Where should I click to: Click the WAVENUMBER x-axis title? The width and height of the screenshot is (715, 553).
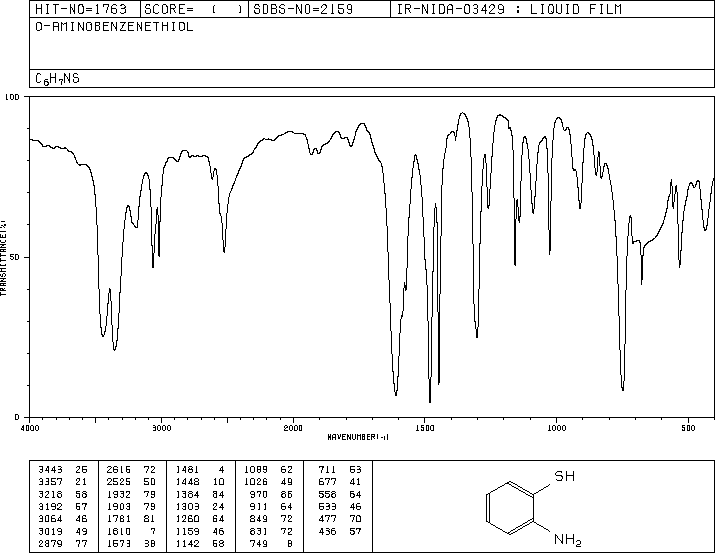click(x=358, y=437)
